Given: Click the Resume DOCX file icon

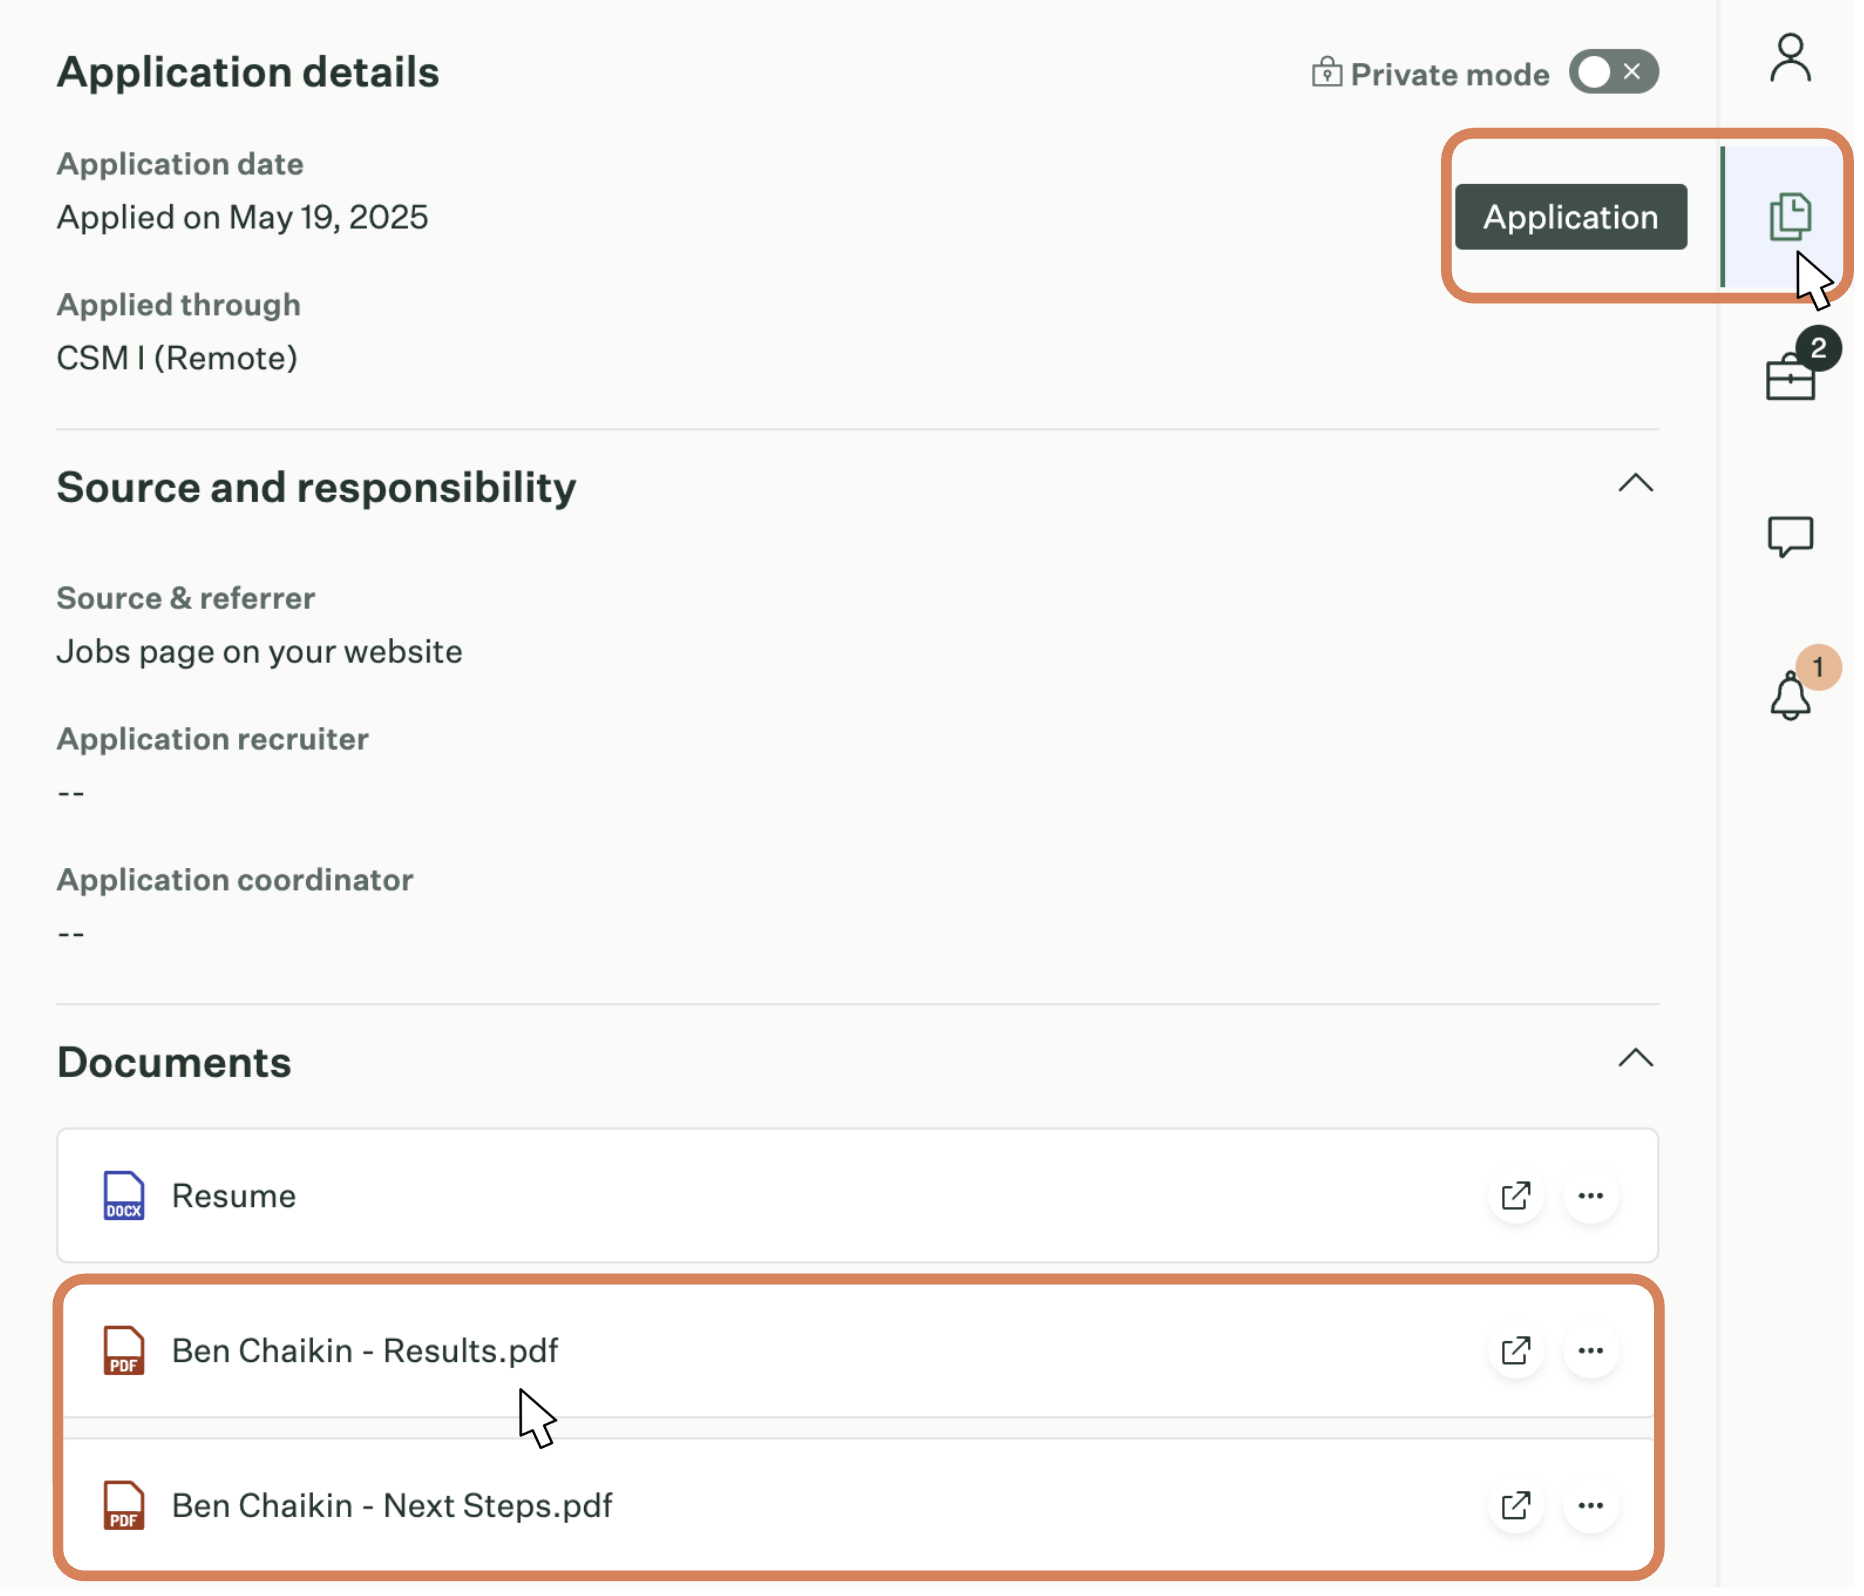Looking at the screenshot, I should pyautogui.click(x=124, y=1196).
